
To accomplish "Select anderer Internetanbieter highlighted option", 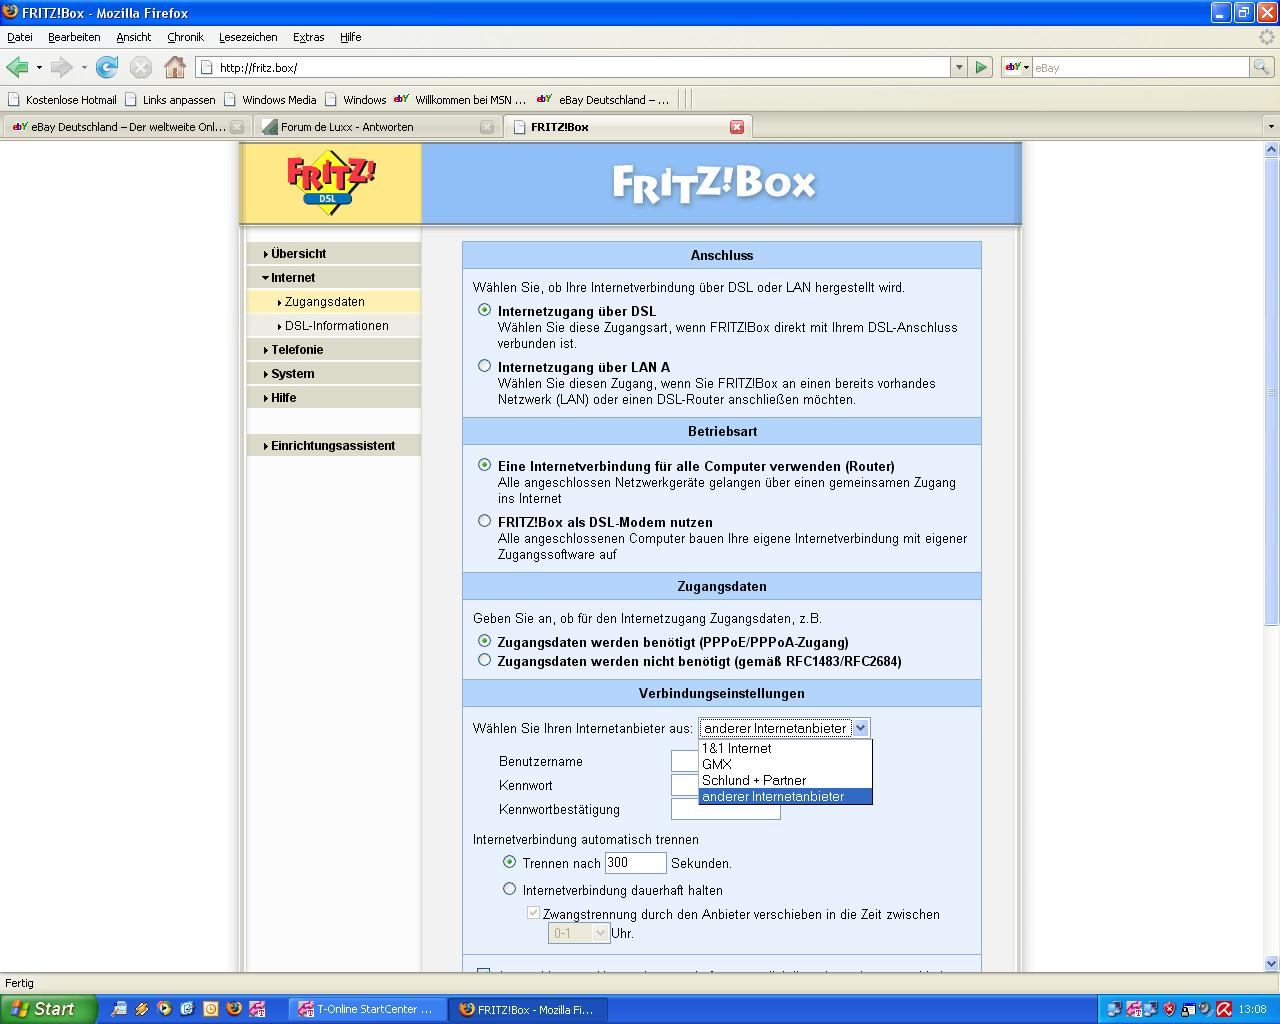I will pyautogui.click(x=785, y=796).
